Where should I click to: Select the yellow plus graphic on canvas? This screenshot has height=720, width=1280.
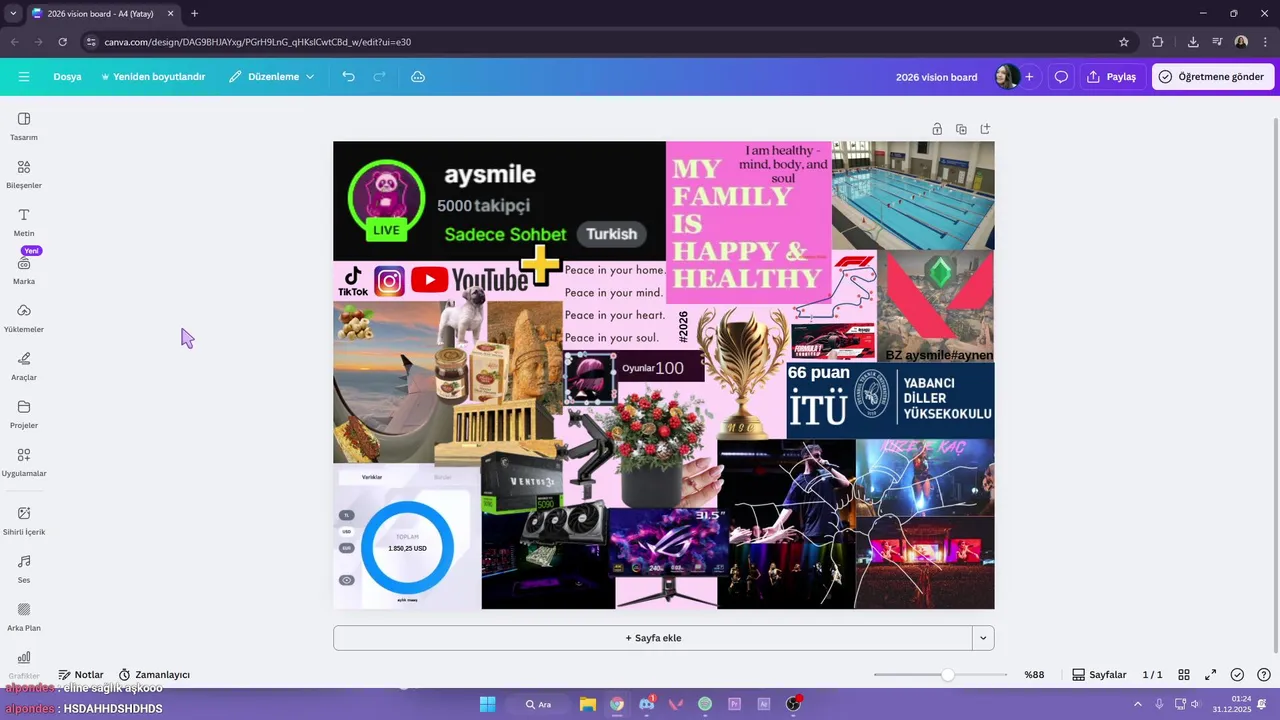pos(540,264)
